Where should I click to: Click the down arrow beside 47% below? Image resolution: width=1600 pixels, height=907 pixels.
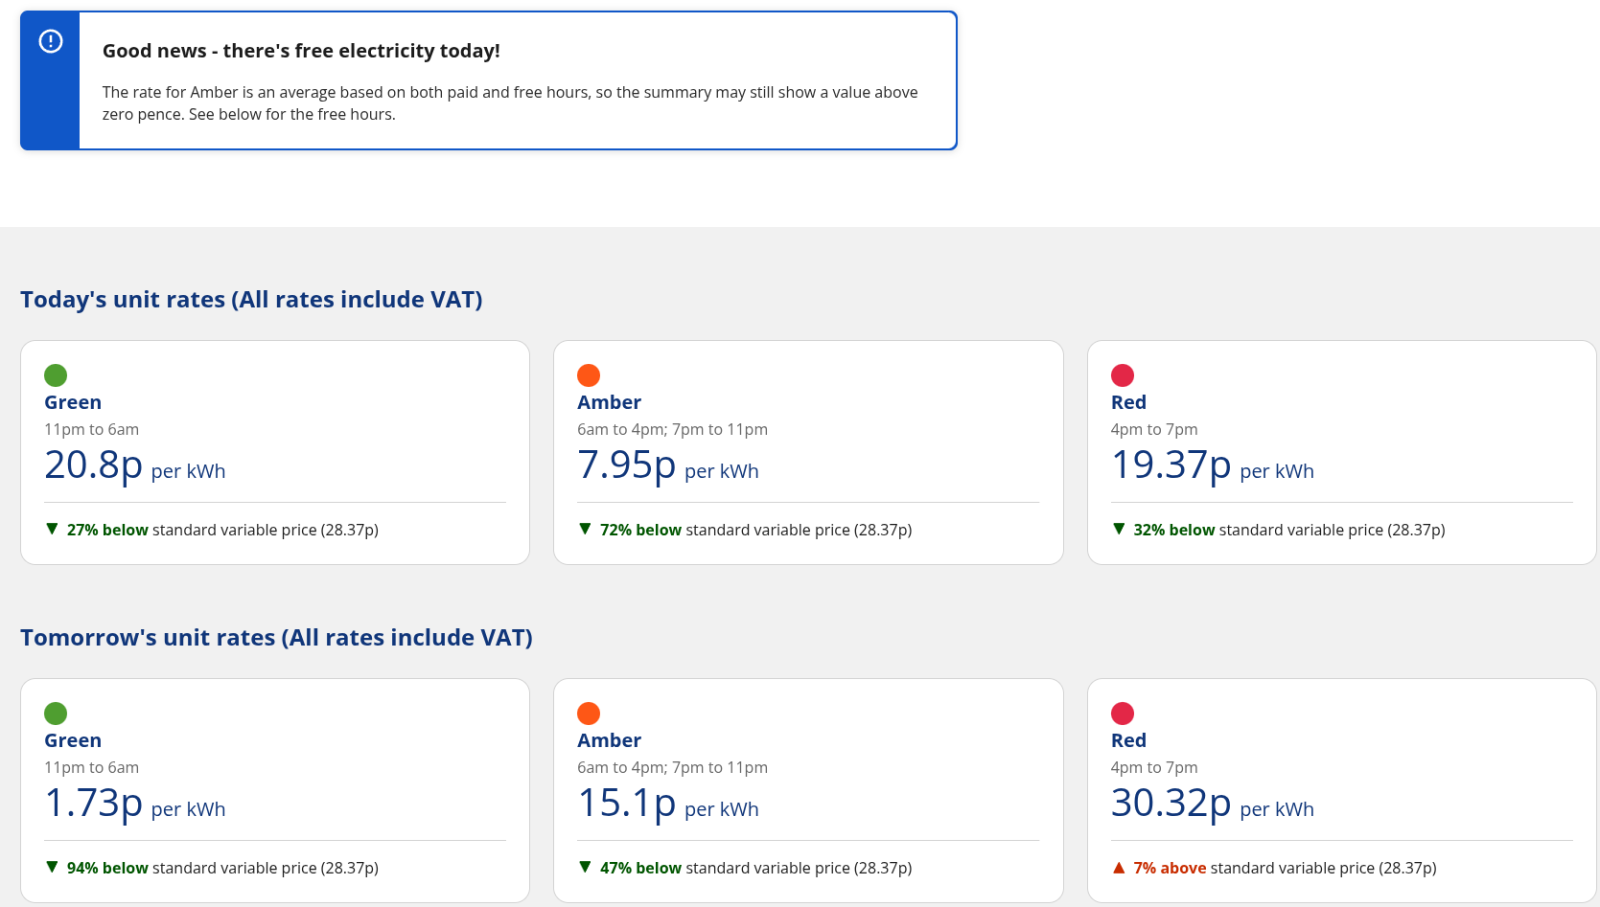585,867
